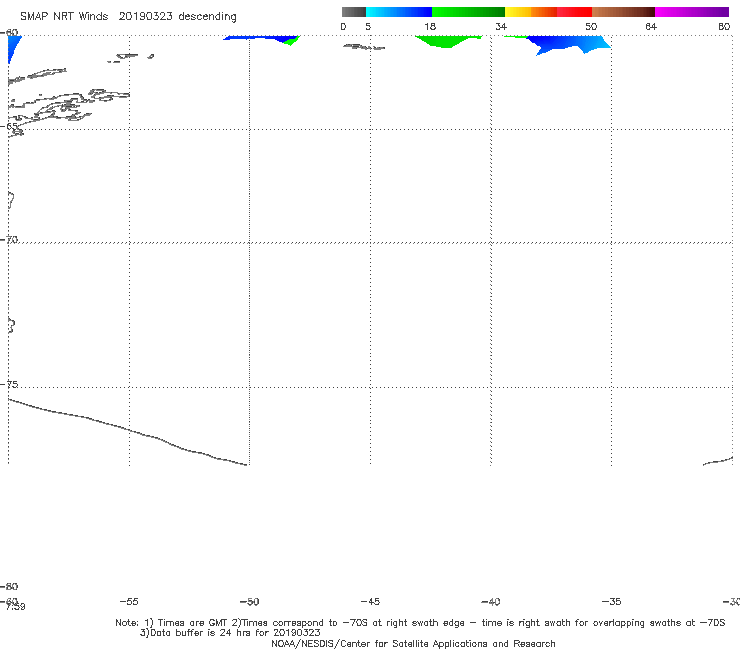Image resolution: width=740 pixels, height=650 pixels.
Task: Click the color bar label "50"
Action: [x=591, y=26]
